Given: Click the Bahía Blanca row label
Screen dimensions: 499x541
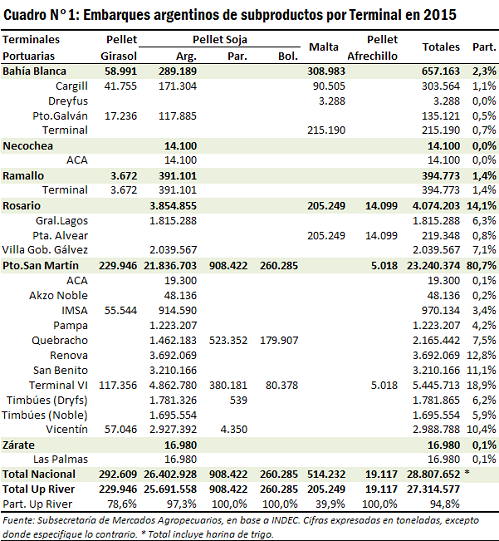Looking at the screenshot, I should point(34,71).
